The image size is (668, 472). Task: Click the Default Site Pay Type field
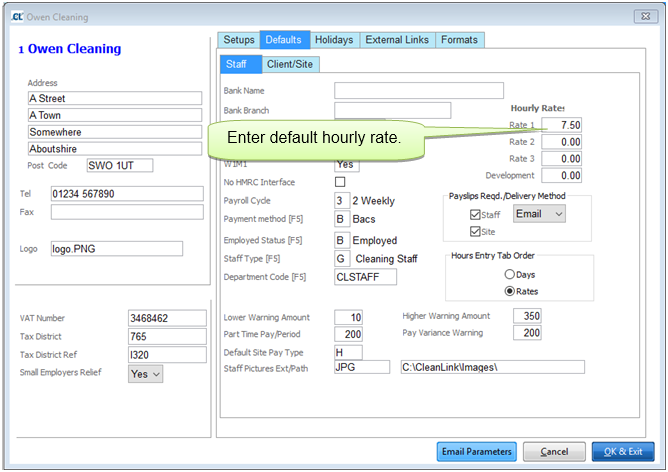(348, 352)
